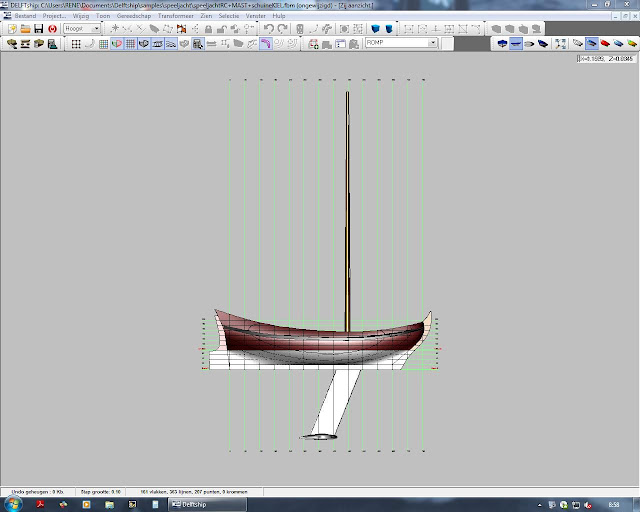Click the add point star icon

pos(115,29)
